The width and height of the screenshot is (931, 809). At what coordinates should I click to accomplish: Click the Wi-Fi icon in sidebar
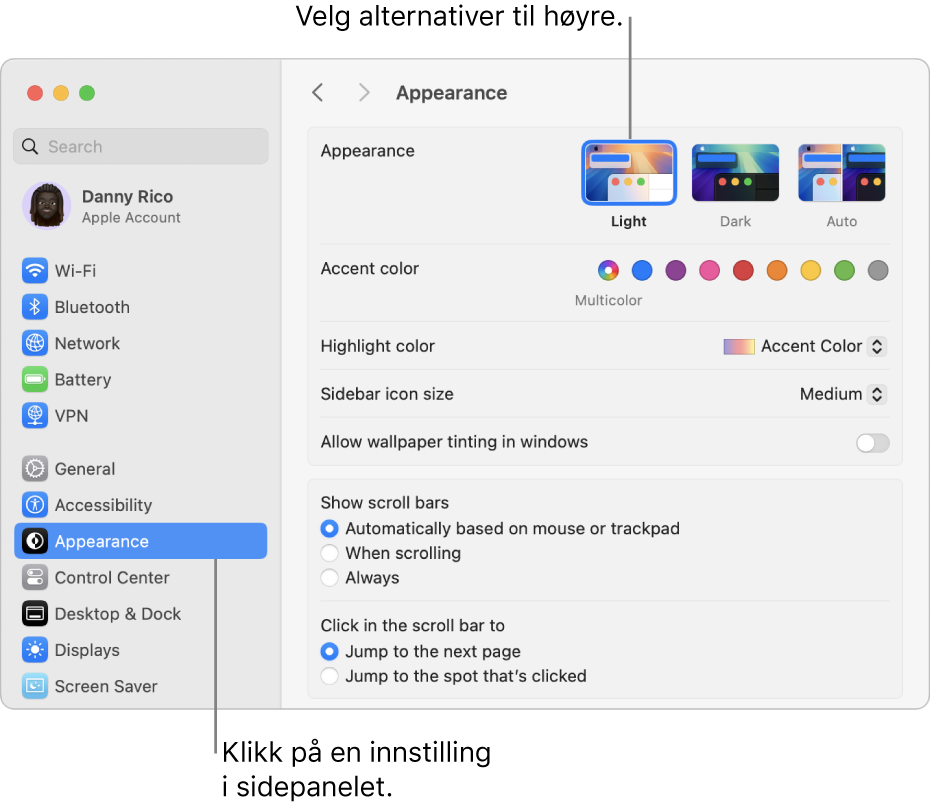point(35,271)
